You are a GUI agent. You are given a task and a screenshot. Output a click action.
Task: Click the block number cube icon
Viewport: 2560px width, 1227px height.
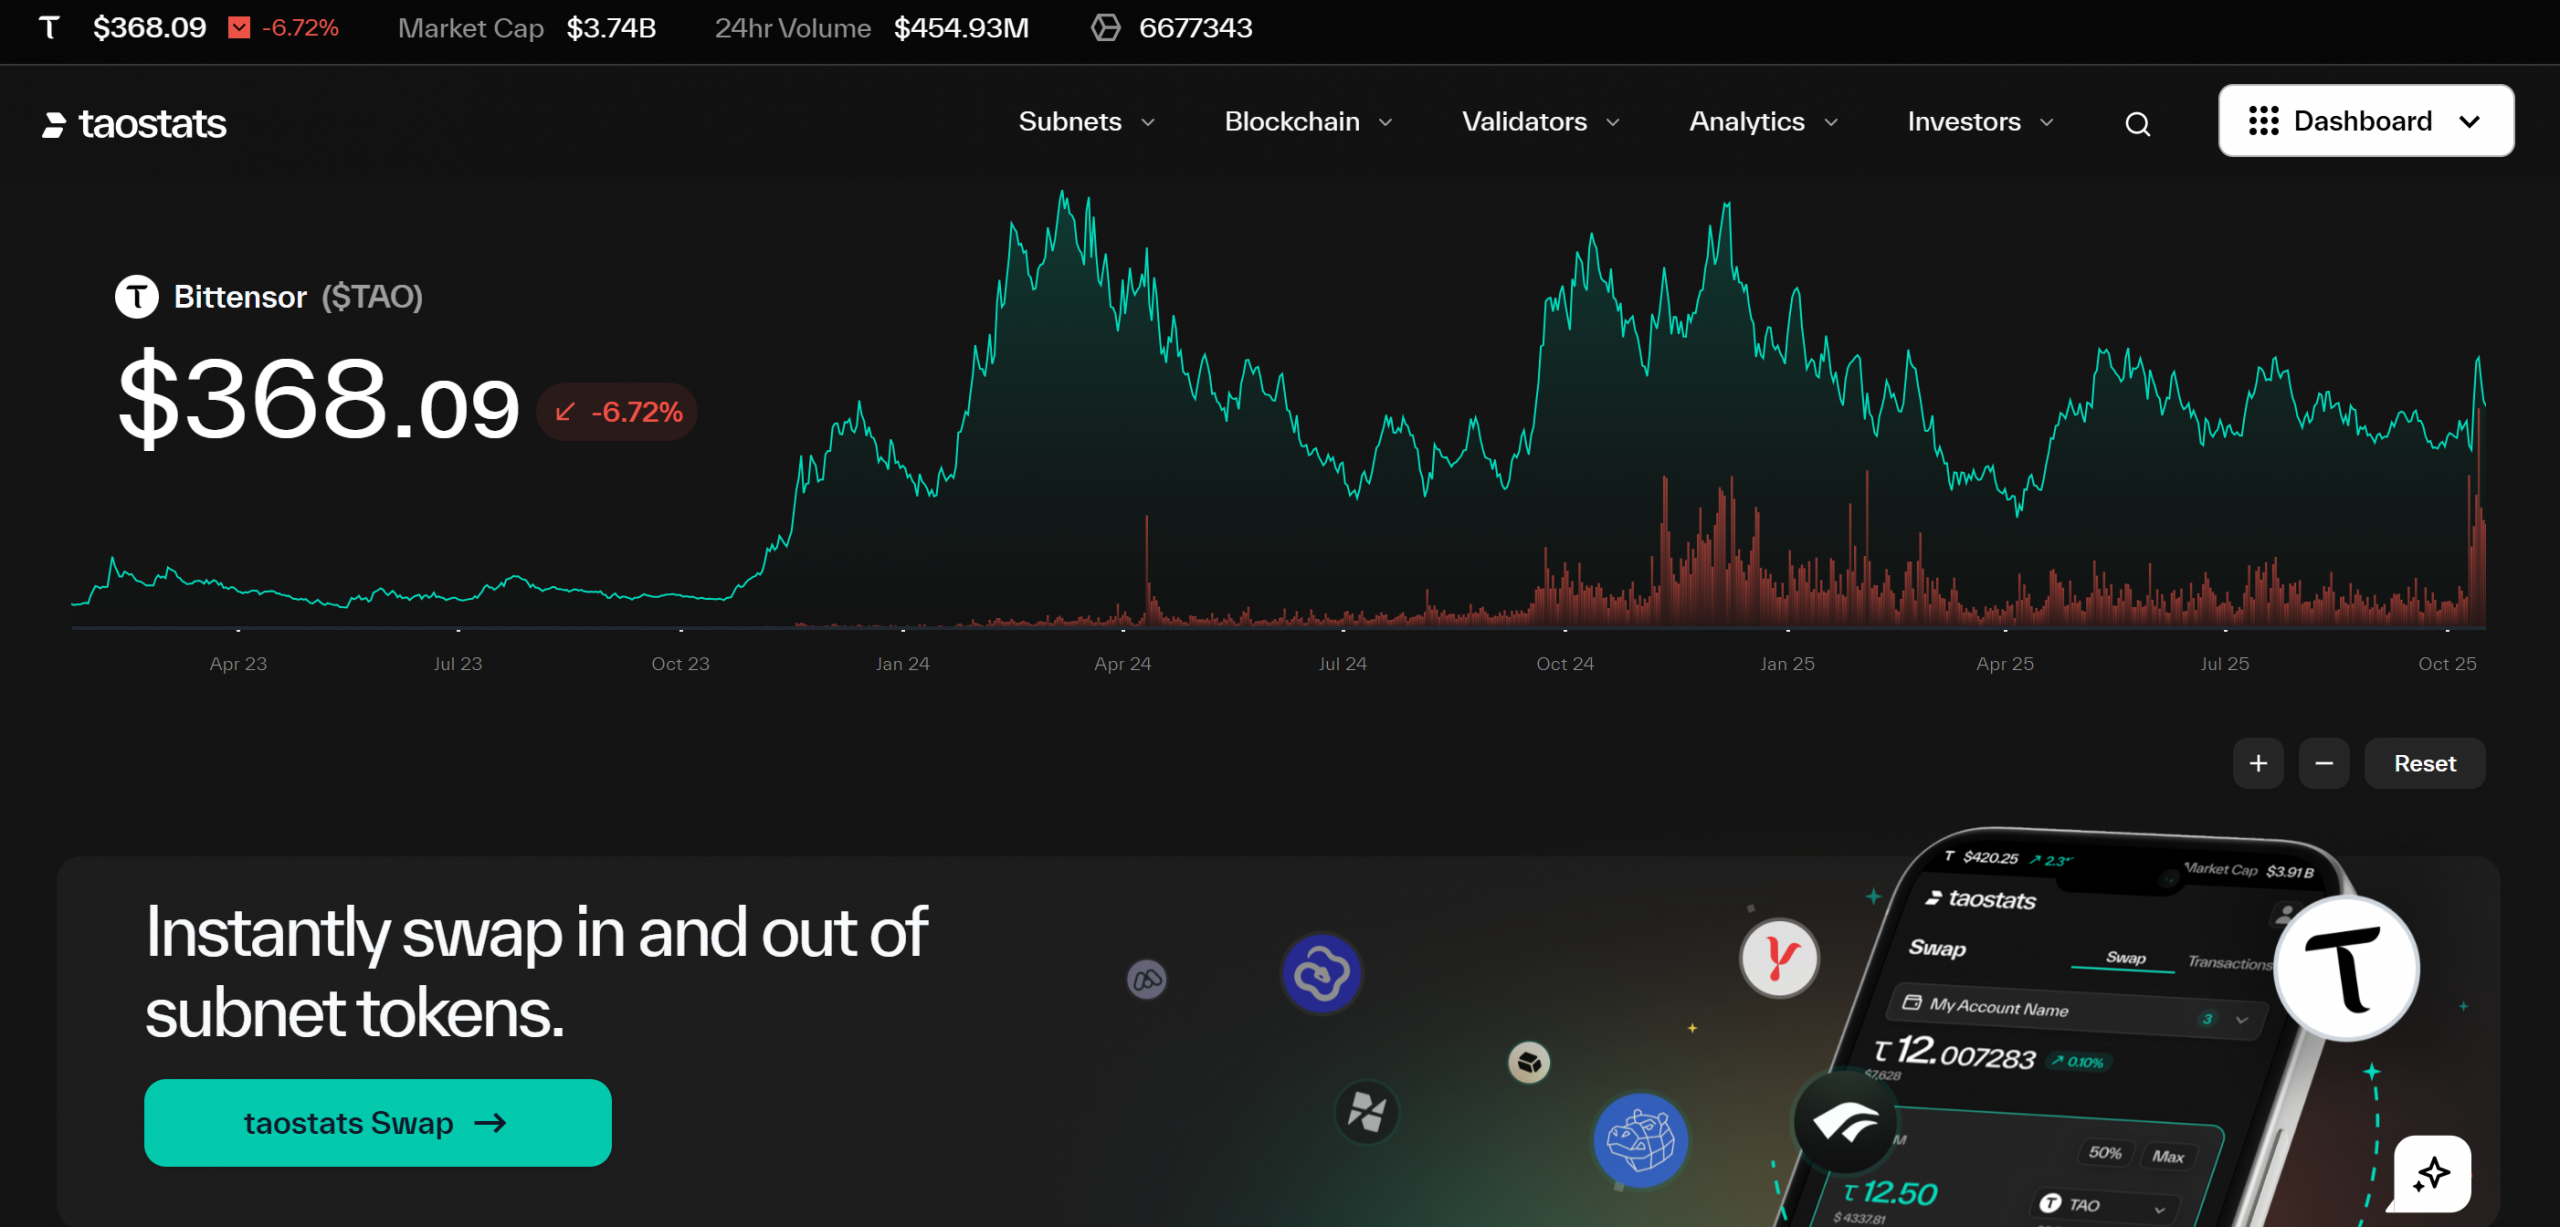coord(1105,27)
